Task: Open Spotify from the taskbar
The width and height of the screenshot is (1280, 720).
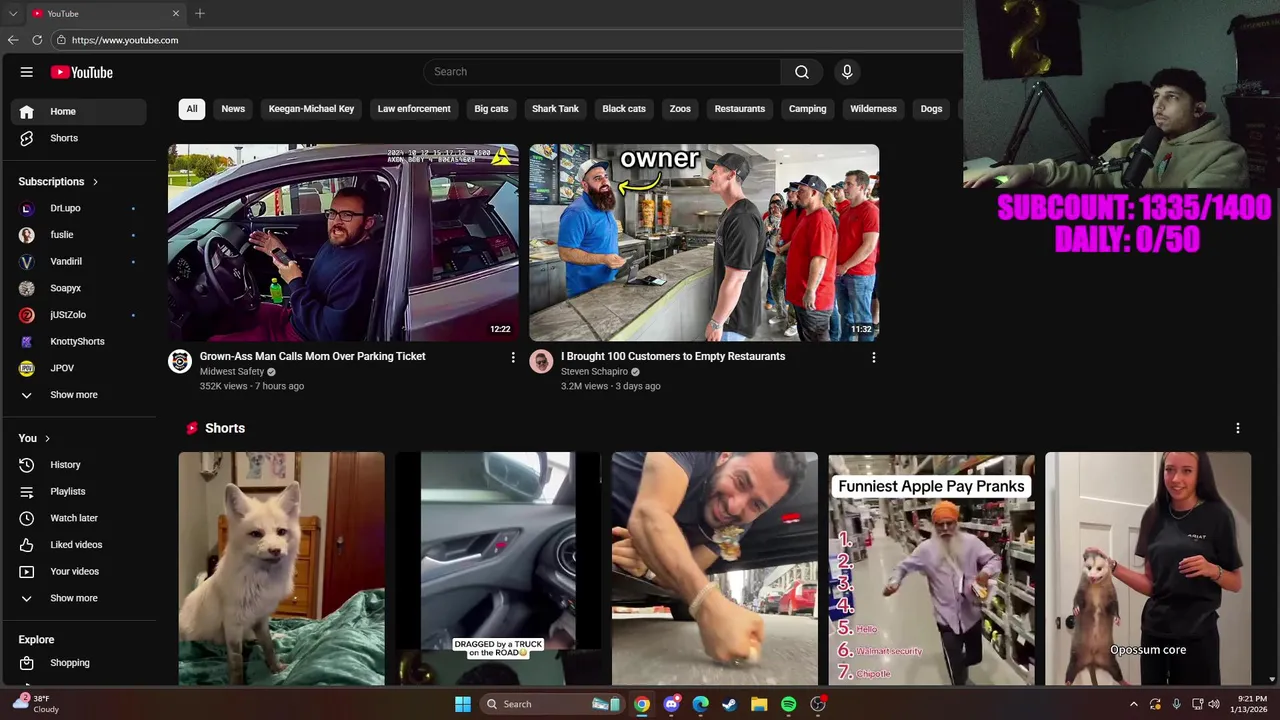Action: (x=788, y=704)
